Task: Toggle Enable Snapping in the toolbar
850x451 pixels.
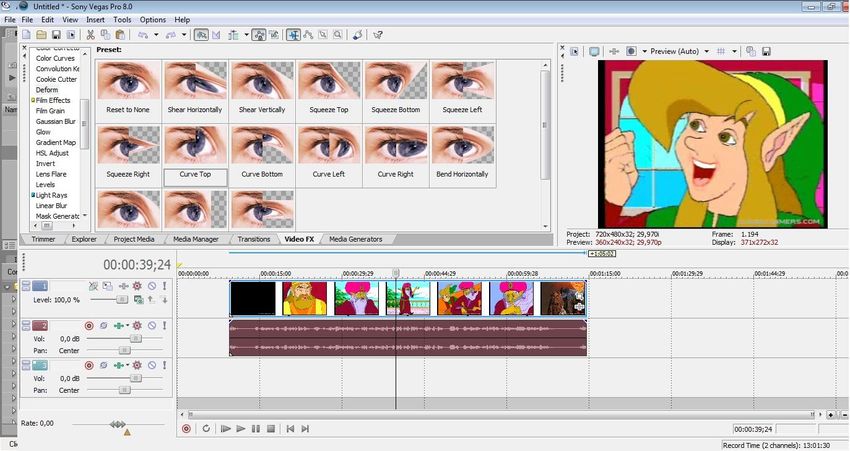Action: coord(201,35)
